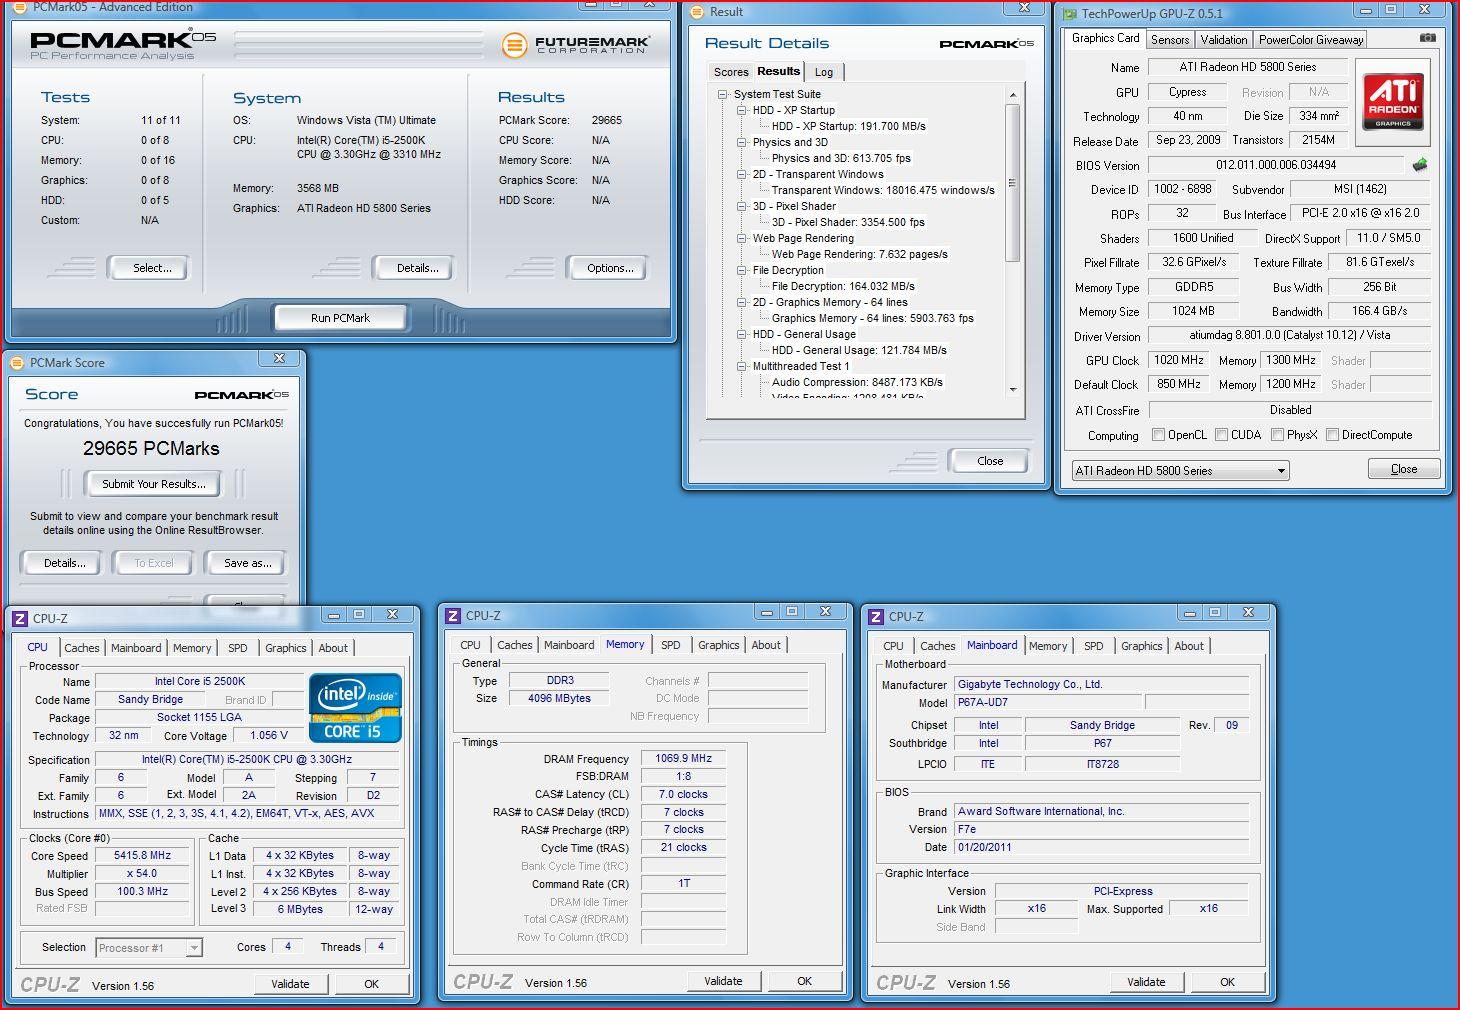Click scroll down arrow in Result Details tree
Viewport: 1460px width, 1010px height.
(1013, 390)
